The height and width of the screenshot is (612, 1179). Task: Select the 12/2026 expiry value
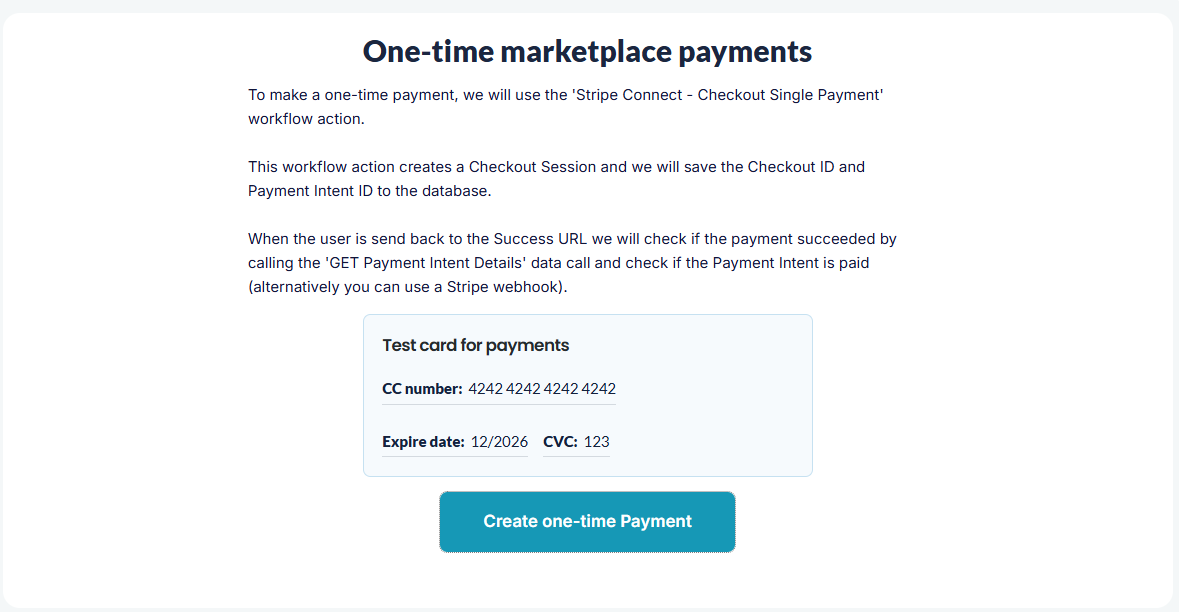pos(499,442)
